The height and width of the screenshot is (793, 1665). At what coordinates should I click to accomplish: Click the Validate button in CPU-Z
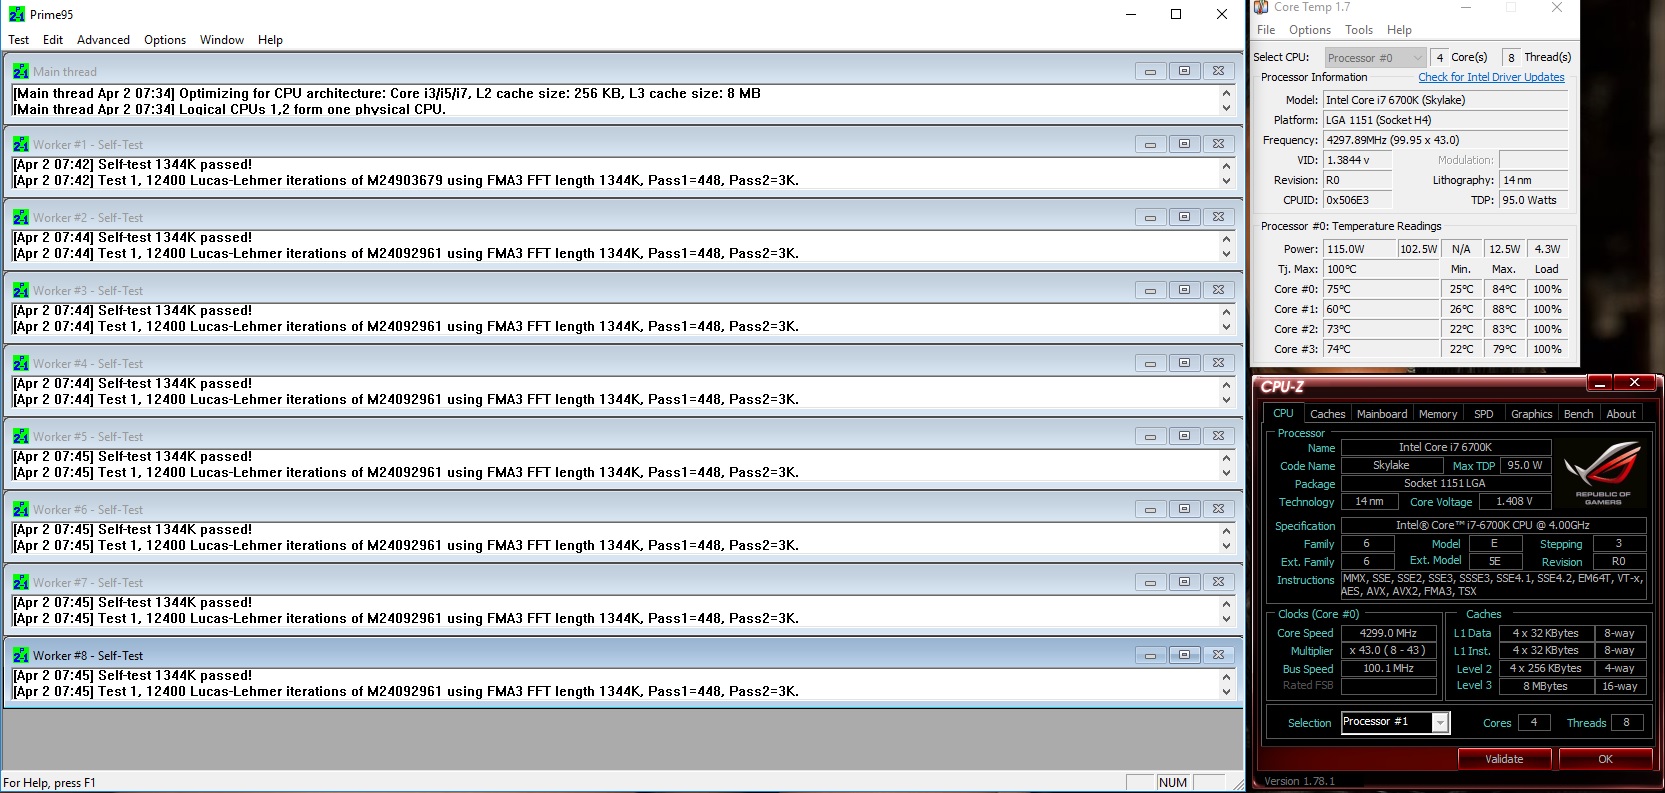click(1504, 759)
